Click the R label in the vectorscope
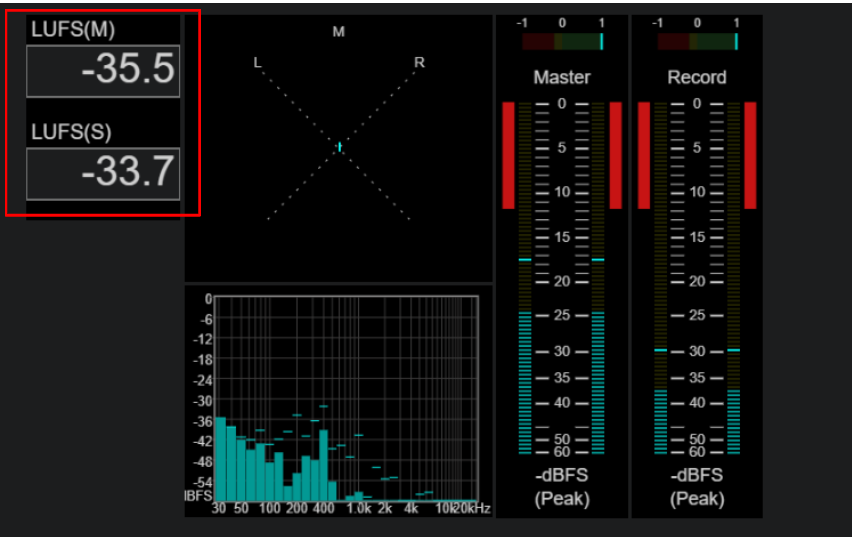The image size is (852, 537). tap(419, 63)
